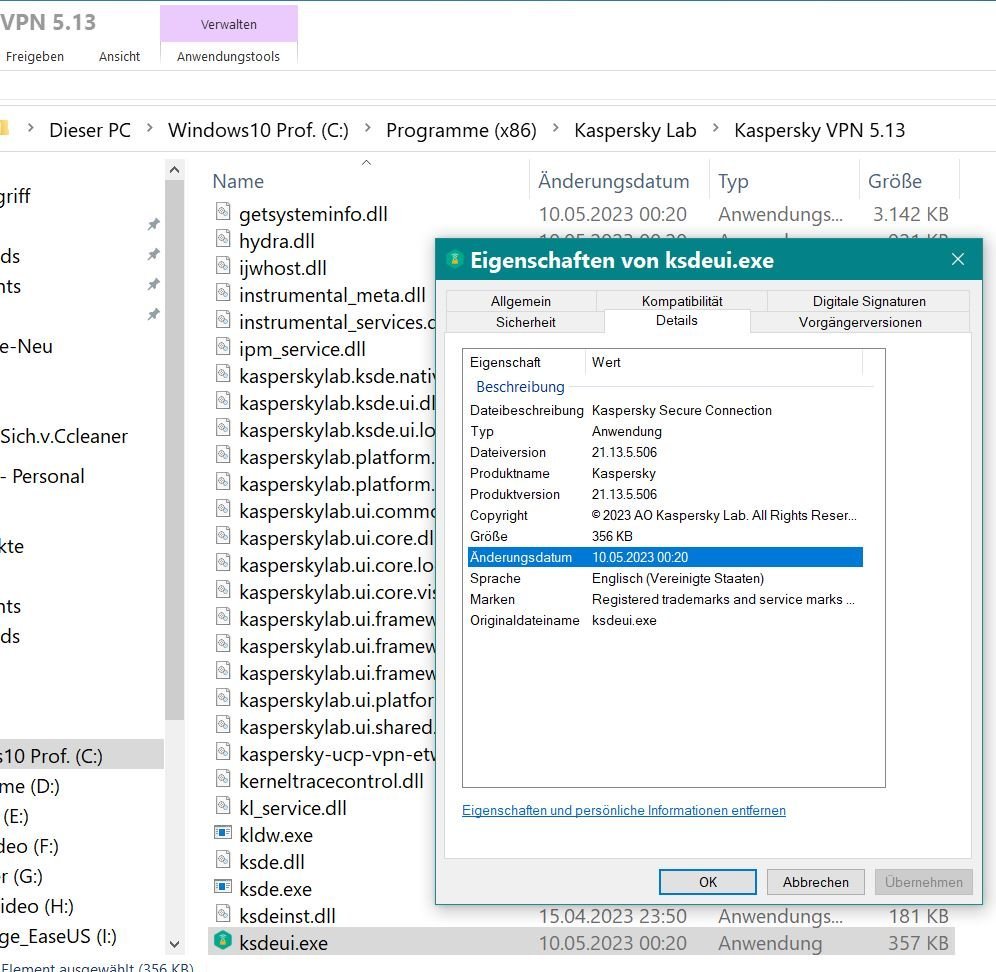Click the kldw.exe application icon

click(223, 832)
